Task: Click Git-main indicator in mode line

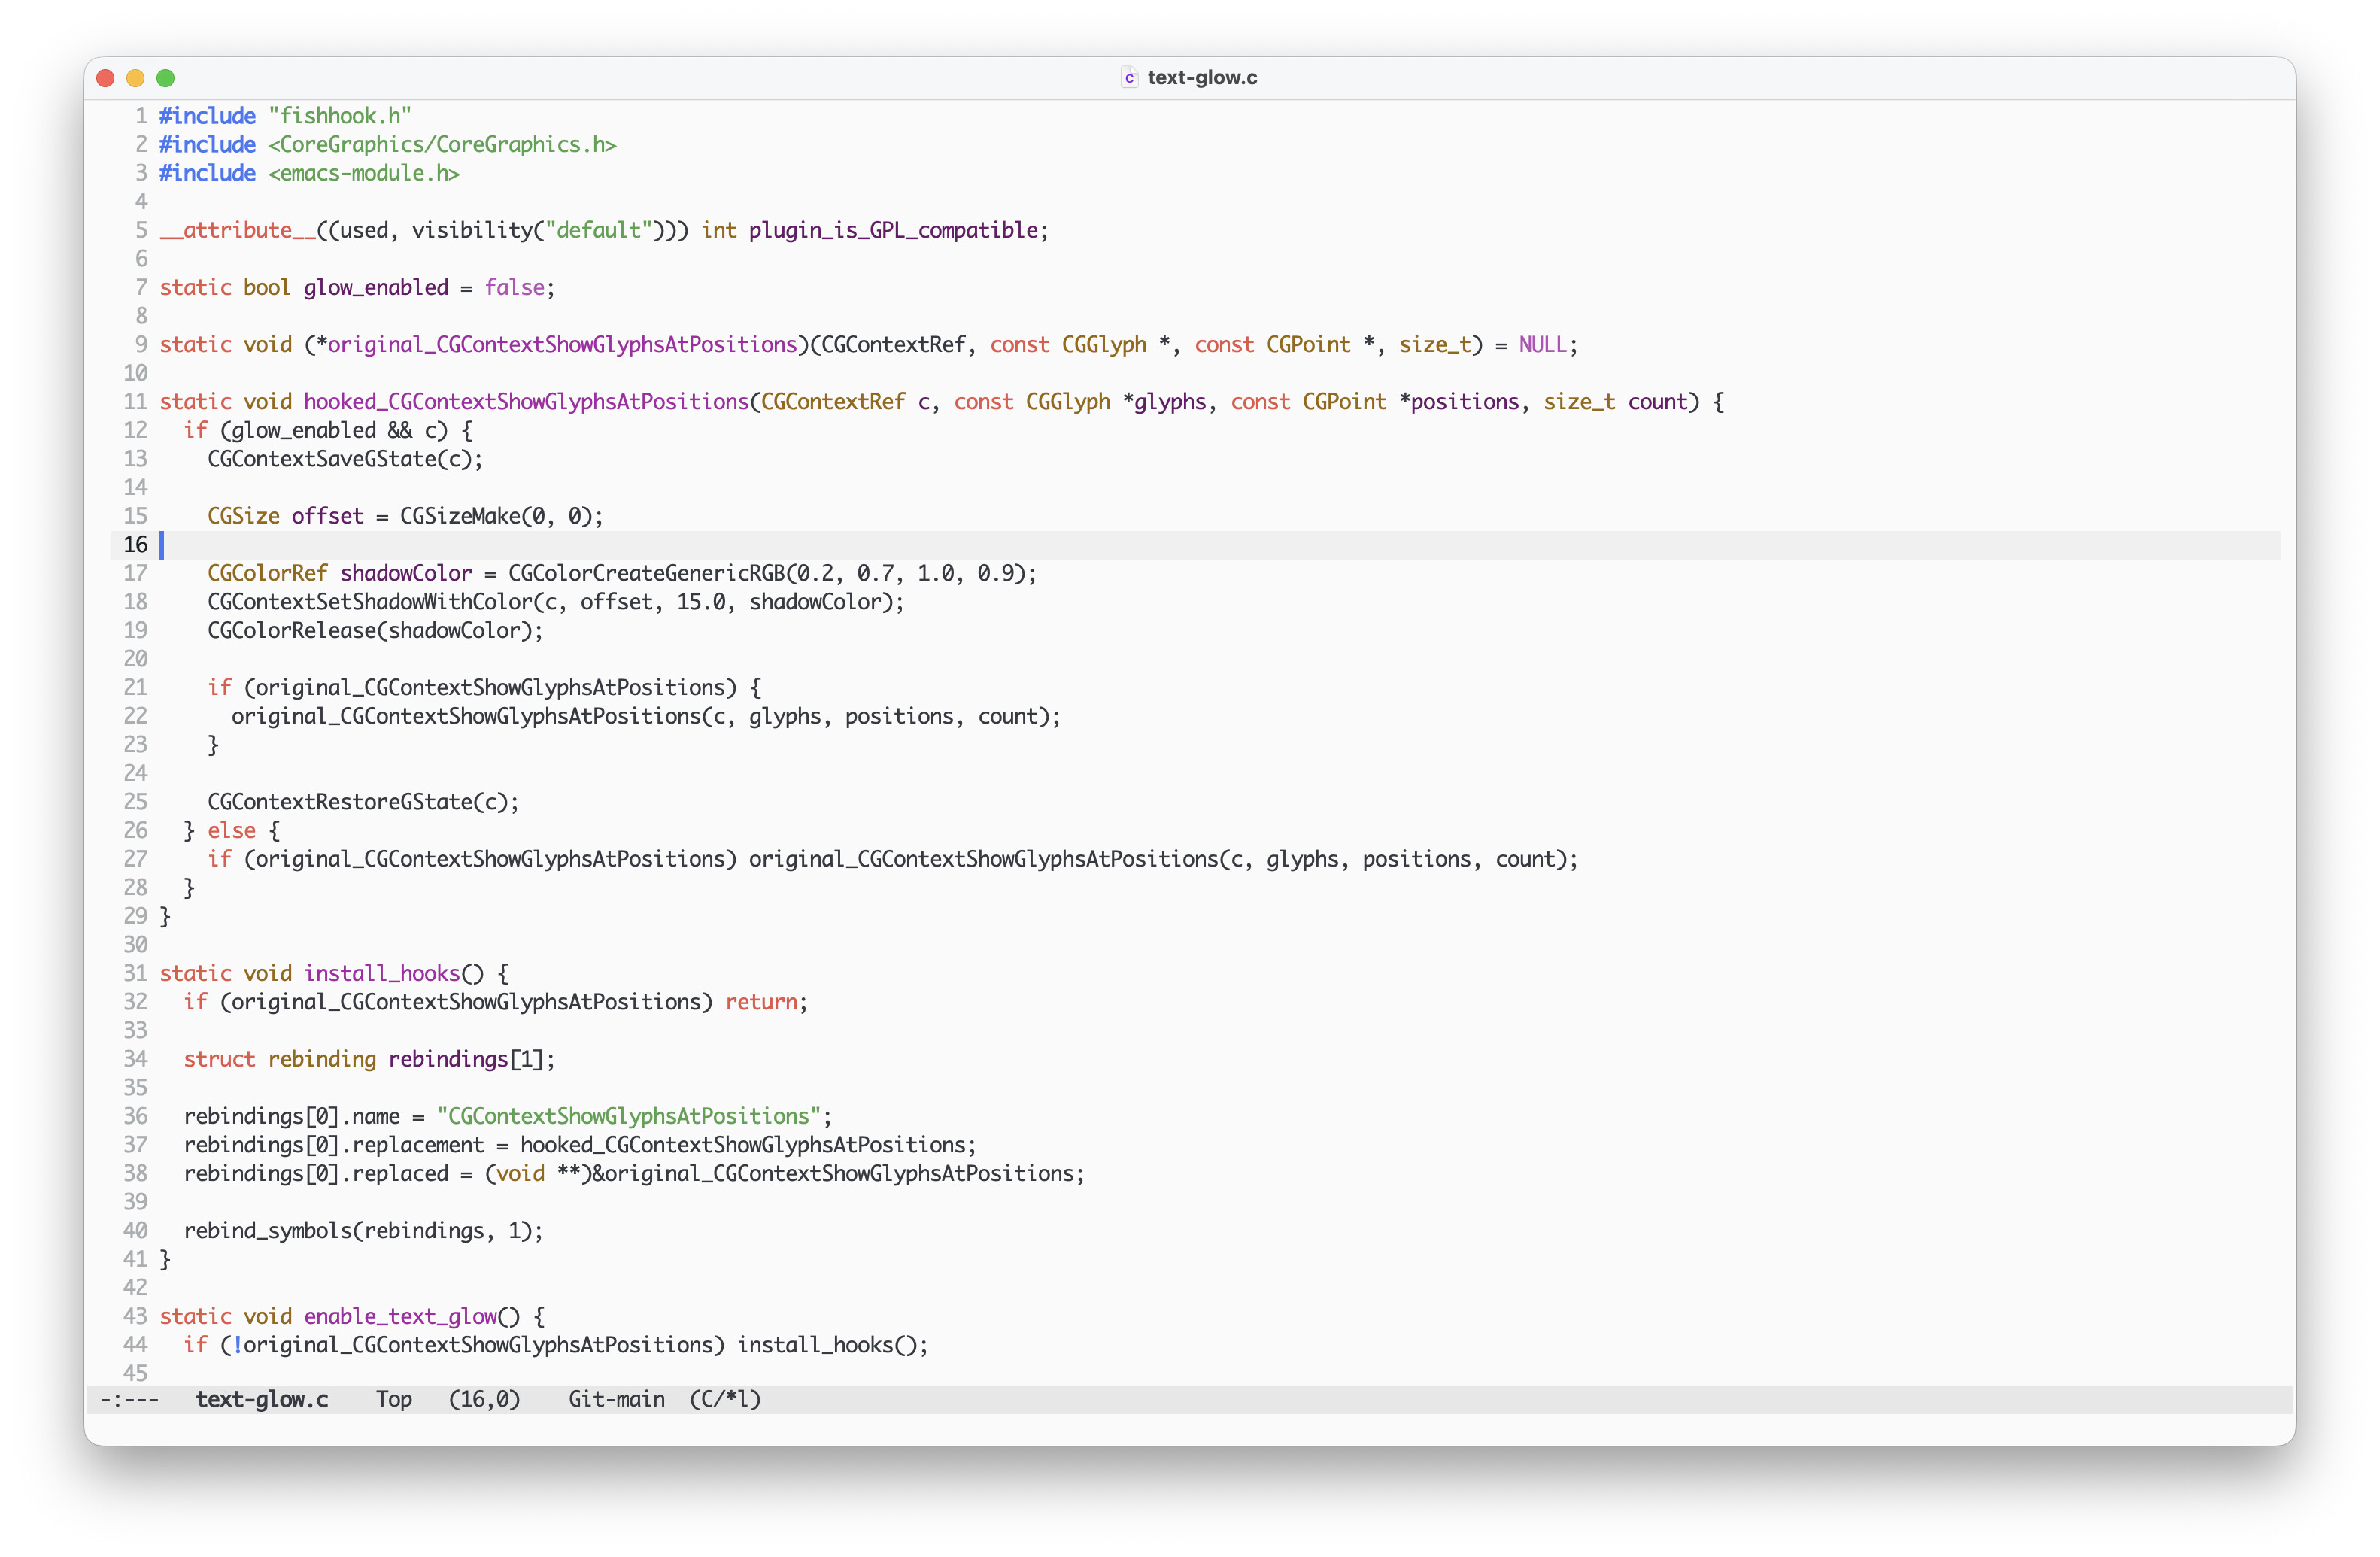Action: point(616,1399)
